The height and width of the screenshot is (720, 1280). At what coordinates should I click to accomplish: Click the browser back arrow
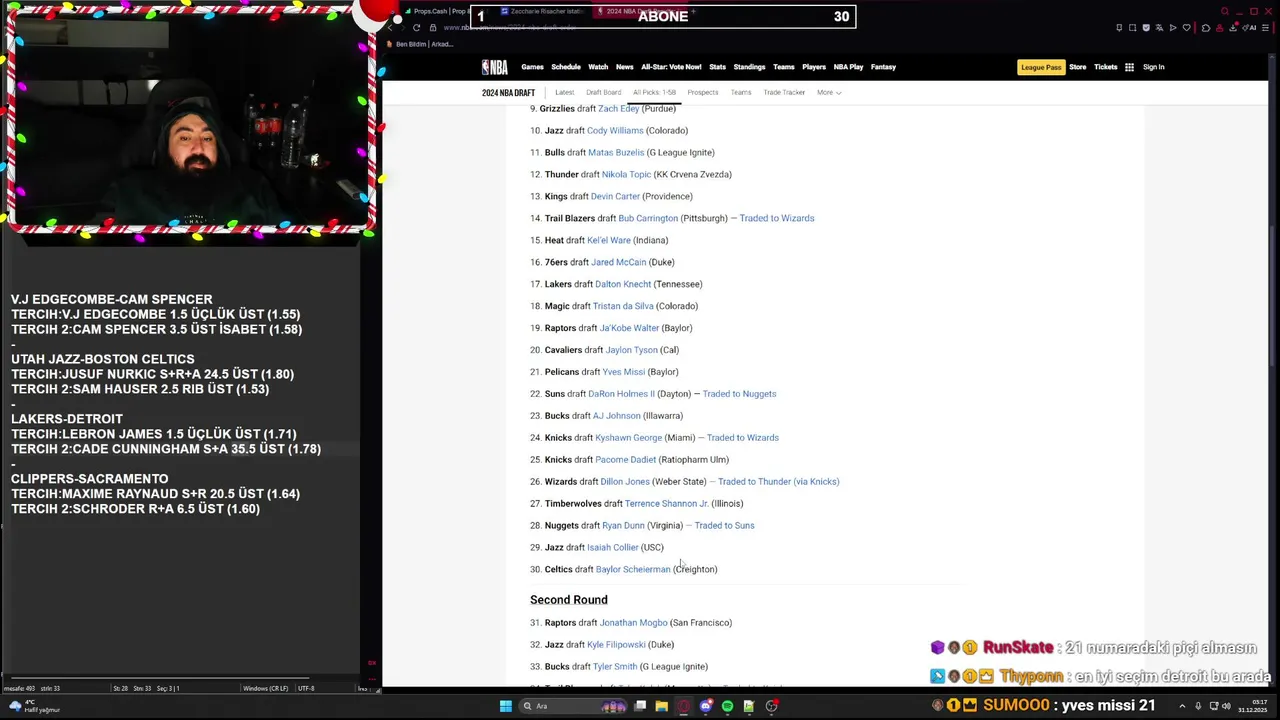[x=391, y=27]
